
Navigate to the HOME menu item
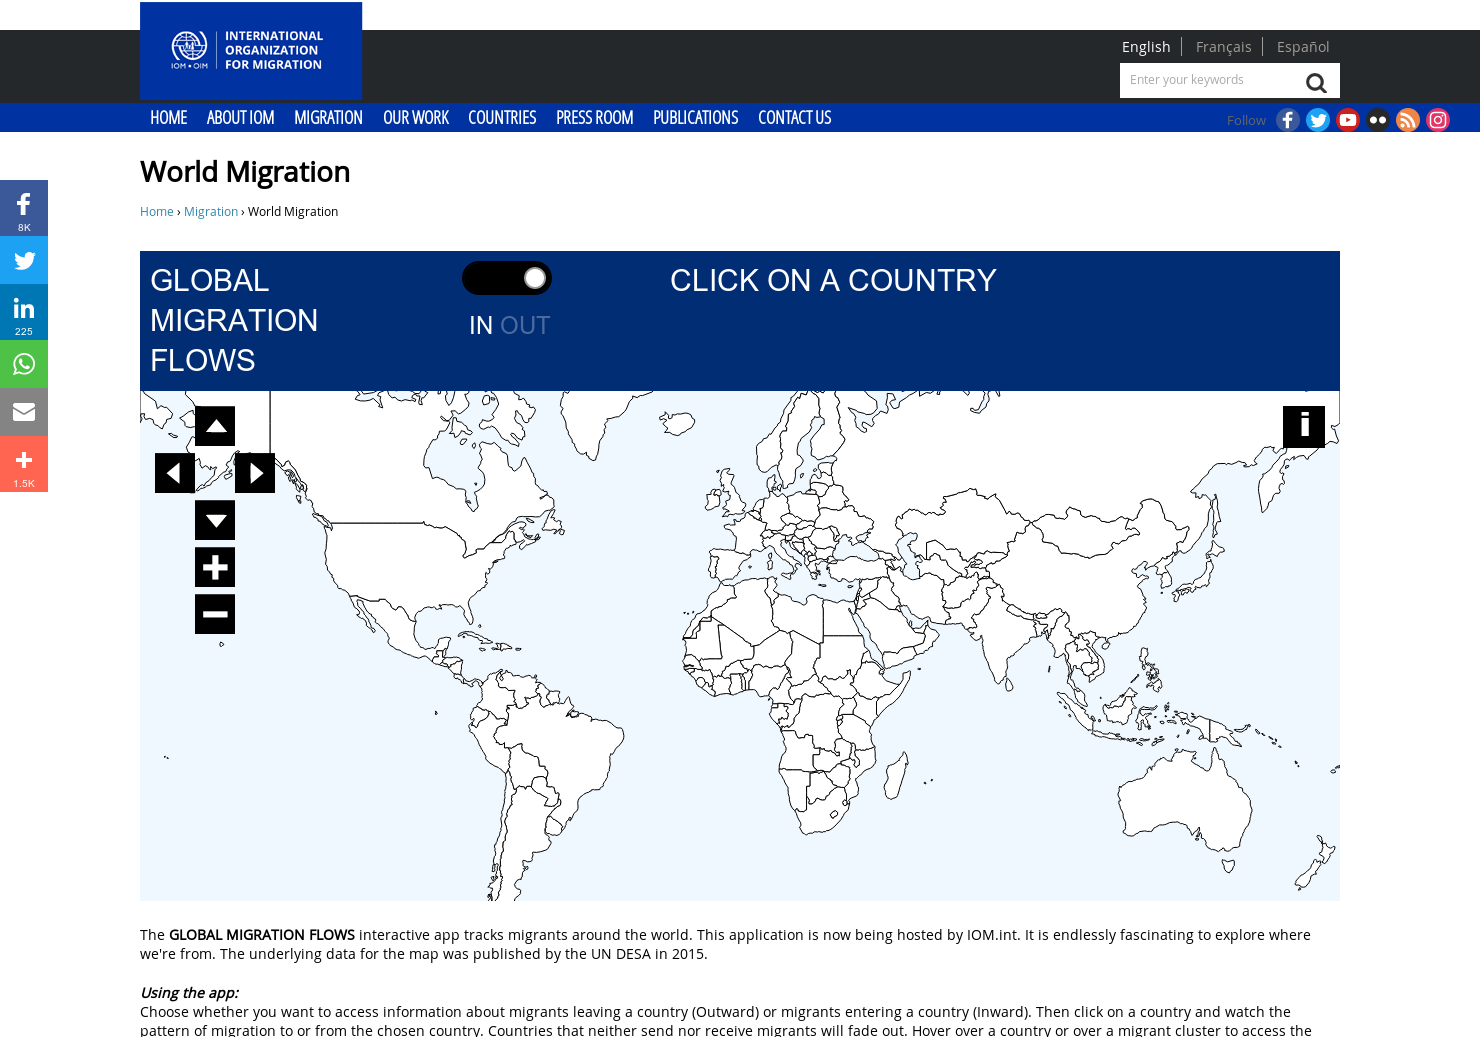168,117
